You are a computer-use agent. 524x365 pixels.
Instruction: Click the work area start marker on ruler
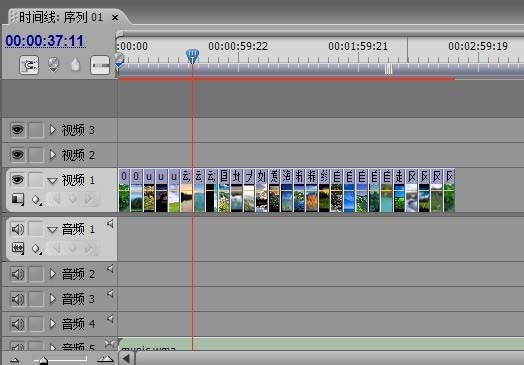tap(119, 60)
